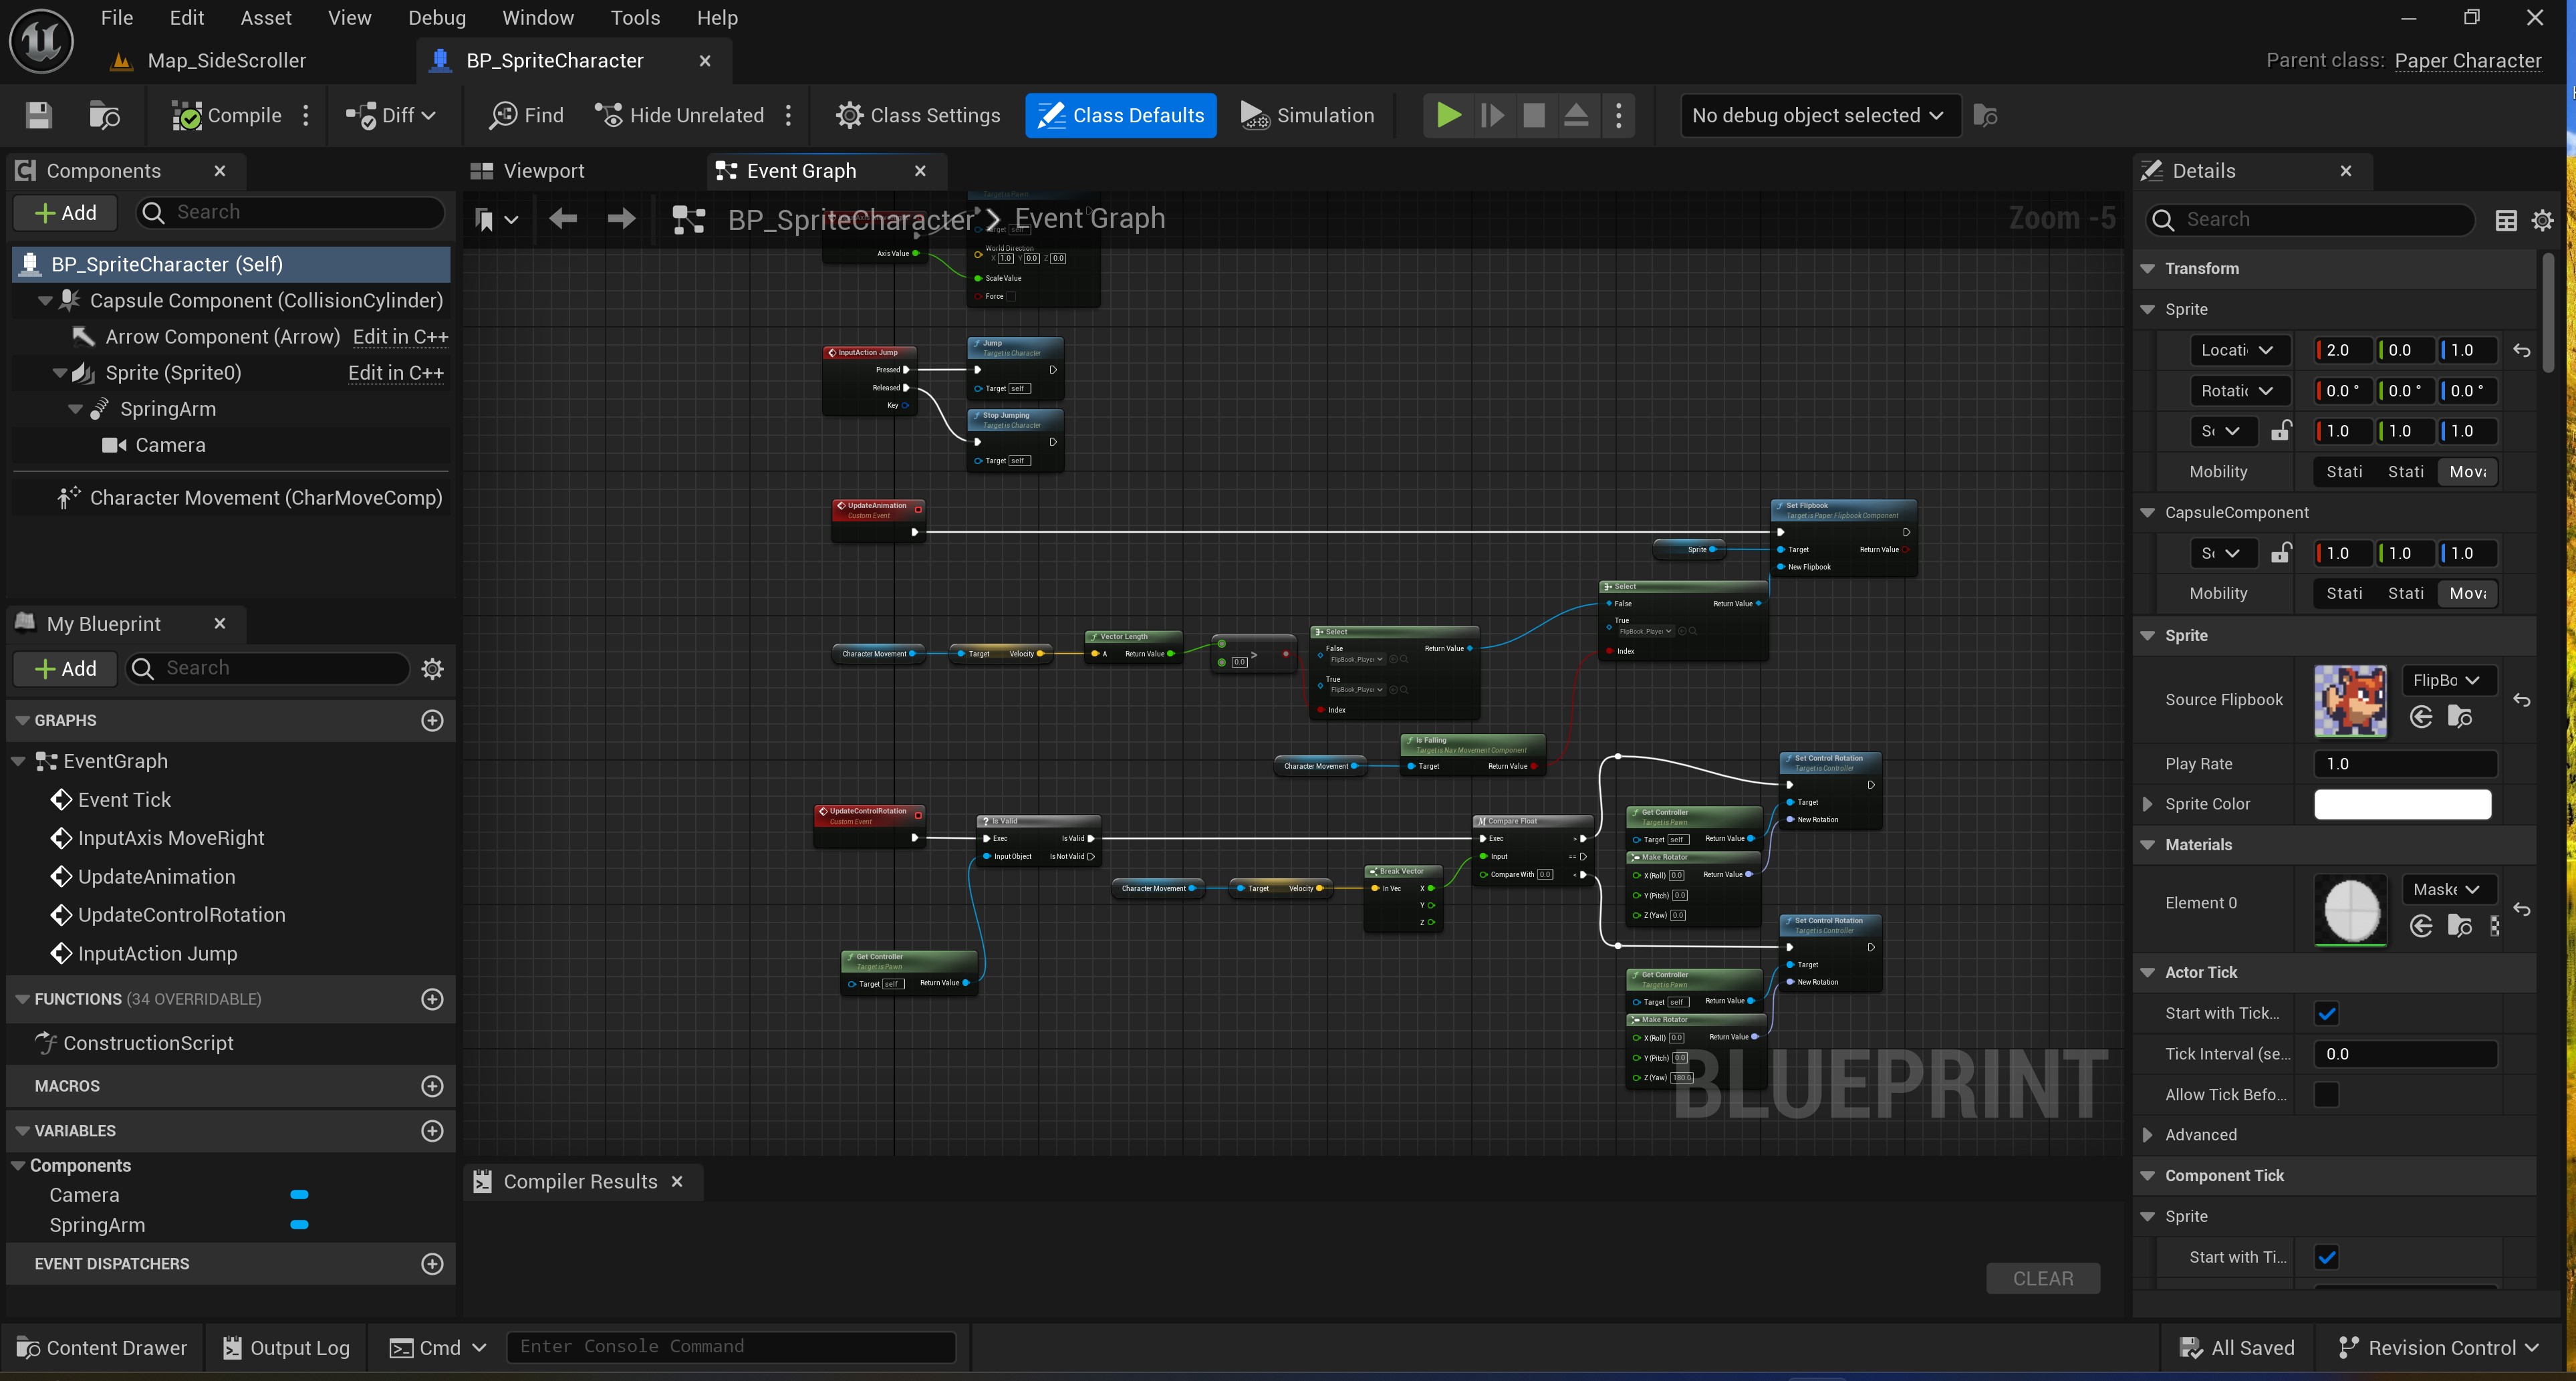
Task: Add a new event dispatcher with plus icon
Action: click(x=432, y=1264)
